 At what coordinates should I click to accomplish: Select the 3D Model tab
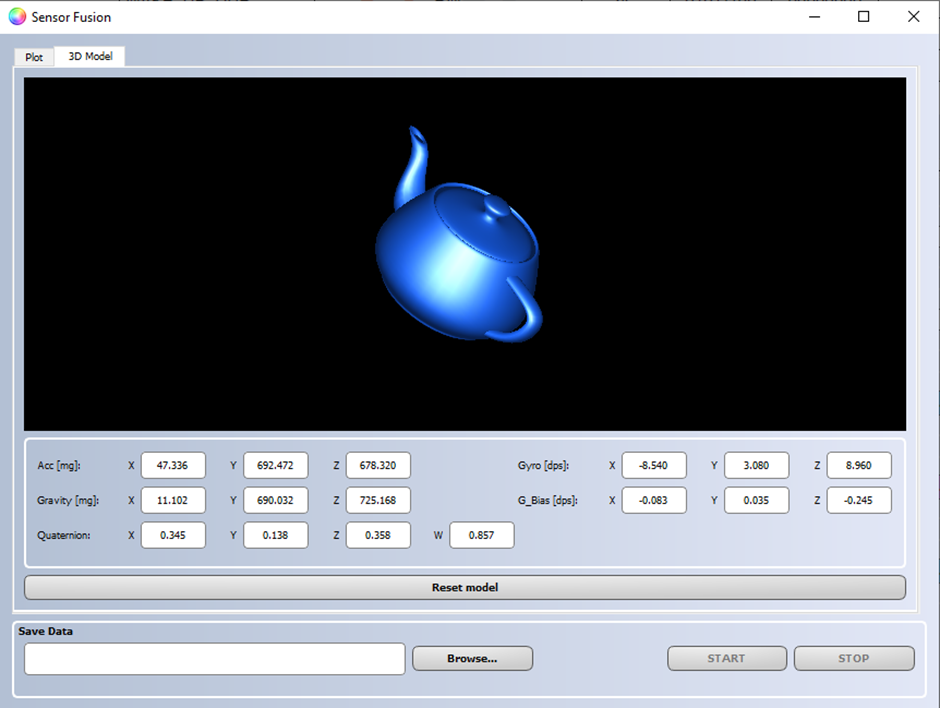click(x=90, y=56)
